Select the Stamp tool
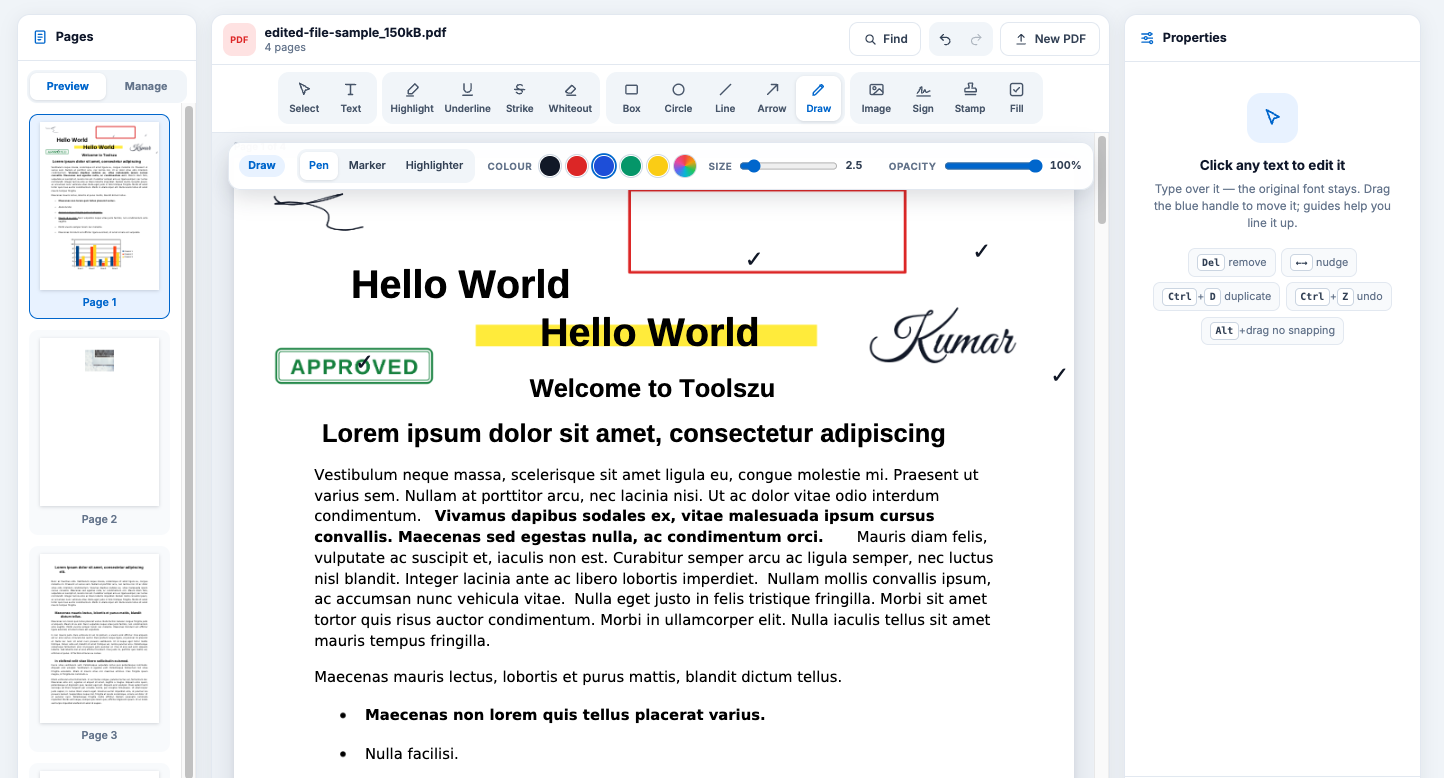Image resolution: width=1444 pixels, height=778 pixels. (970, 98)
